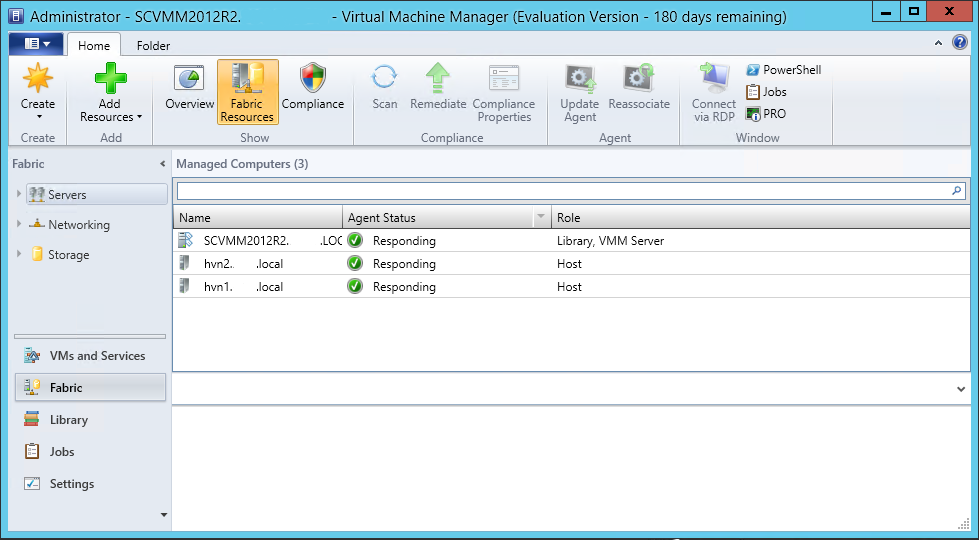Open the VMs and Services workspace
979x540 pixels.
[91, 356]
